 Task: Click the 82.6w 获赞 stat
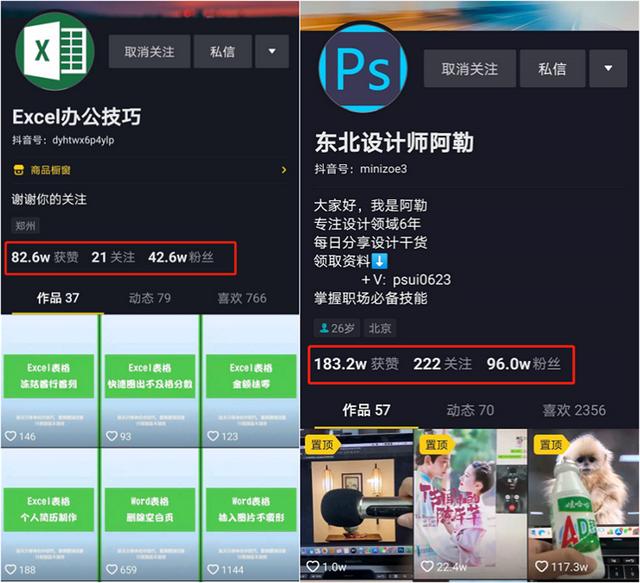[45, 257]
